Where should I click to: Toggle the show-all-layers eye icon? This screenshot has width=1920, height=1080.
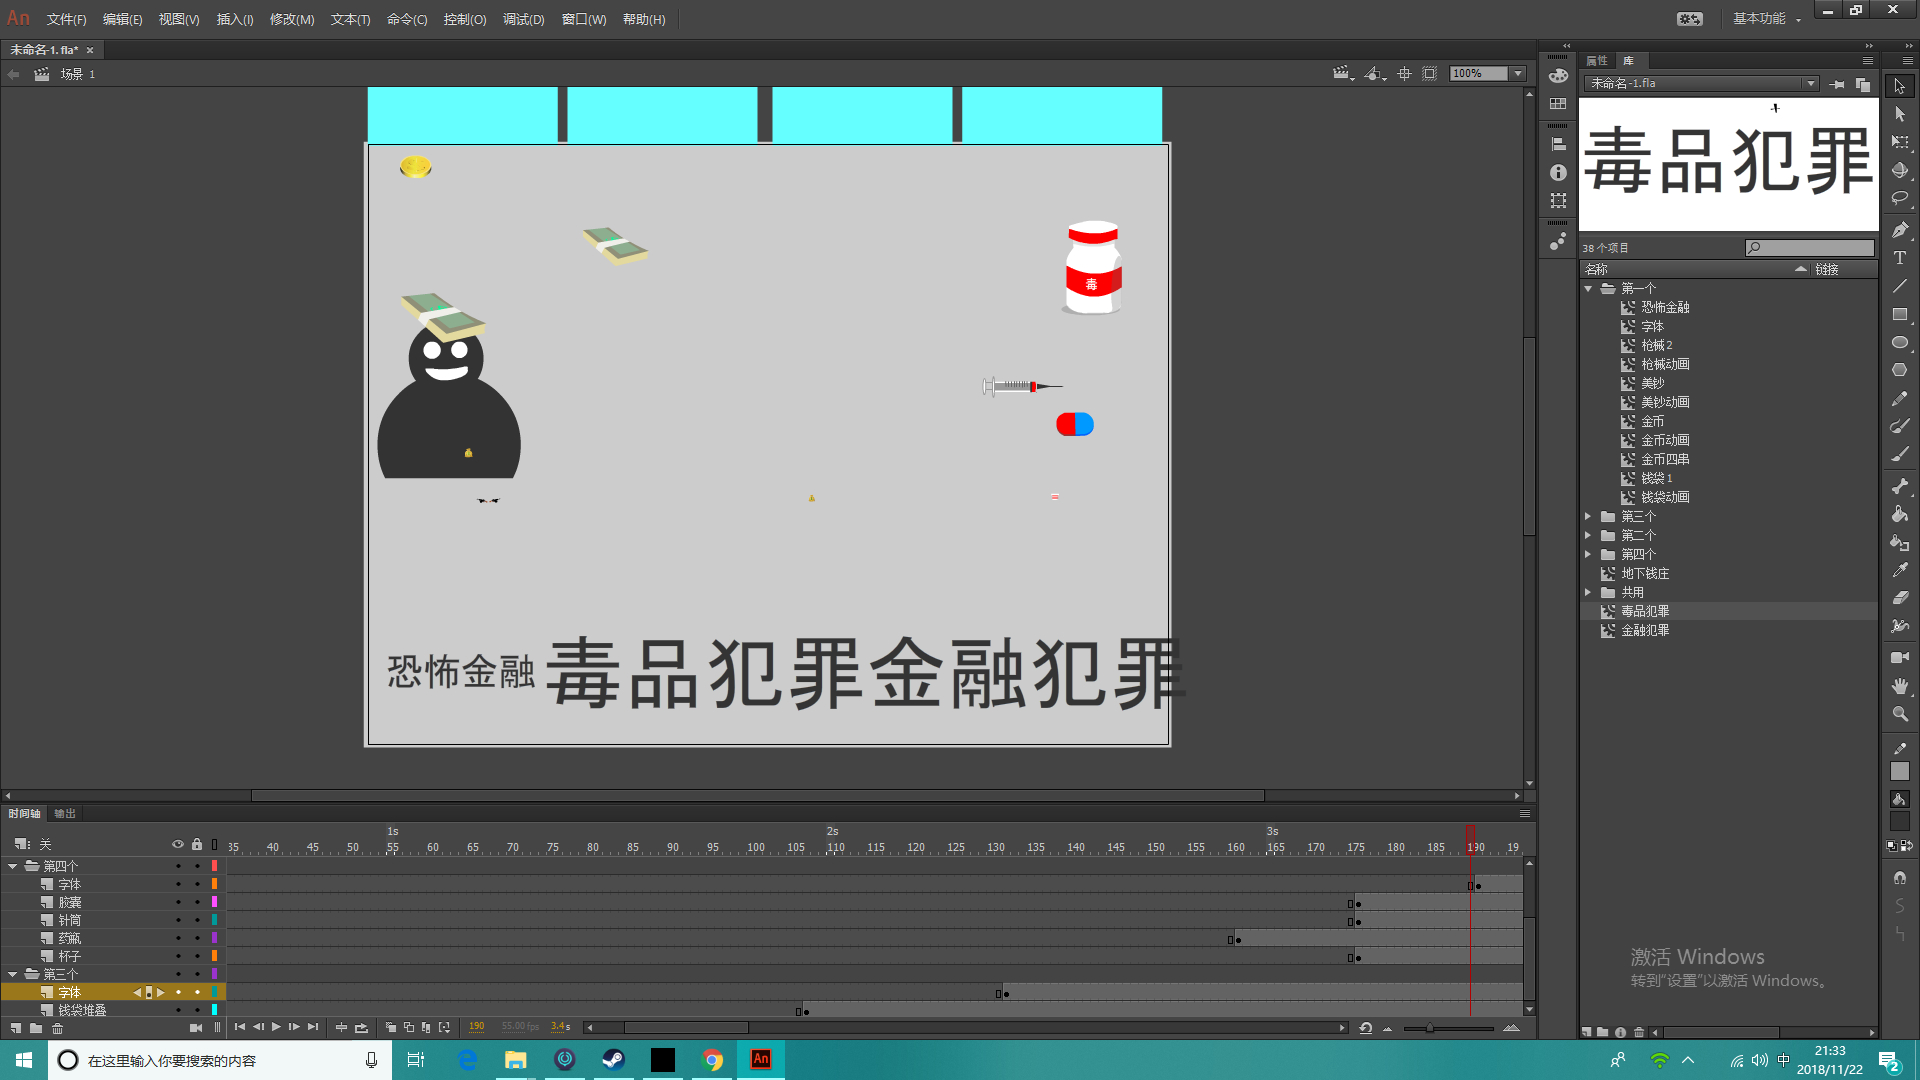coord(178,845)
